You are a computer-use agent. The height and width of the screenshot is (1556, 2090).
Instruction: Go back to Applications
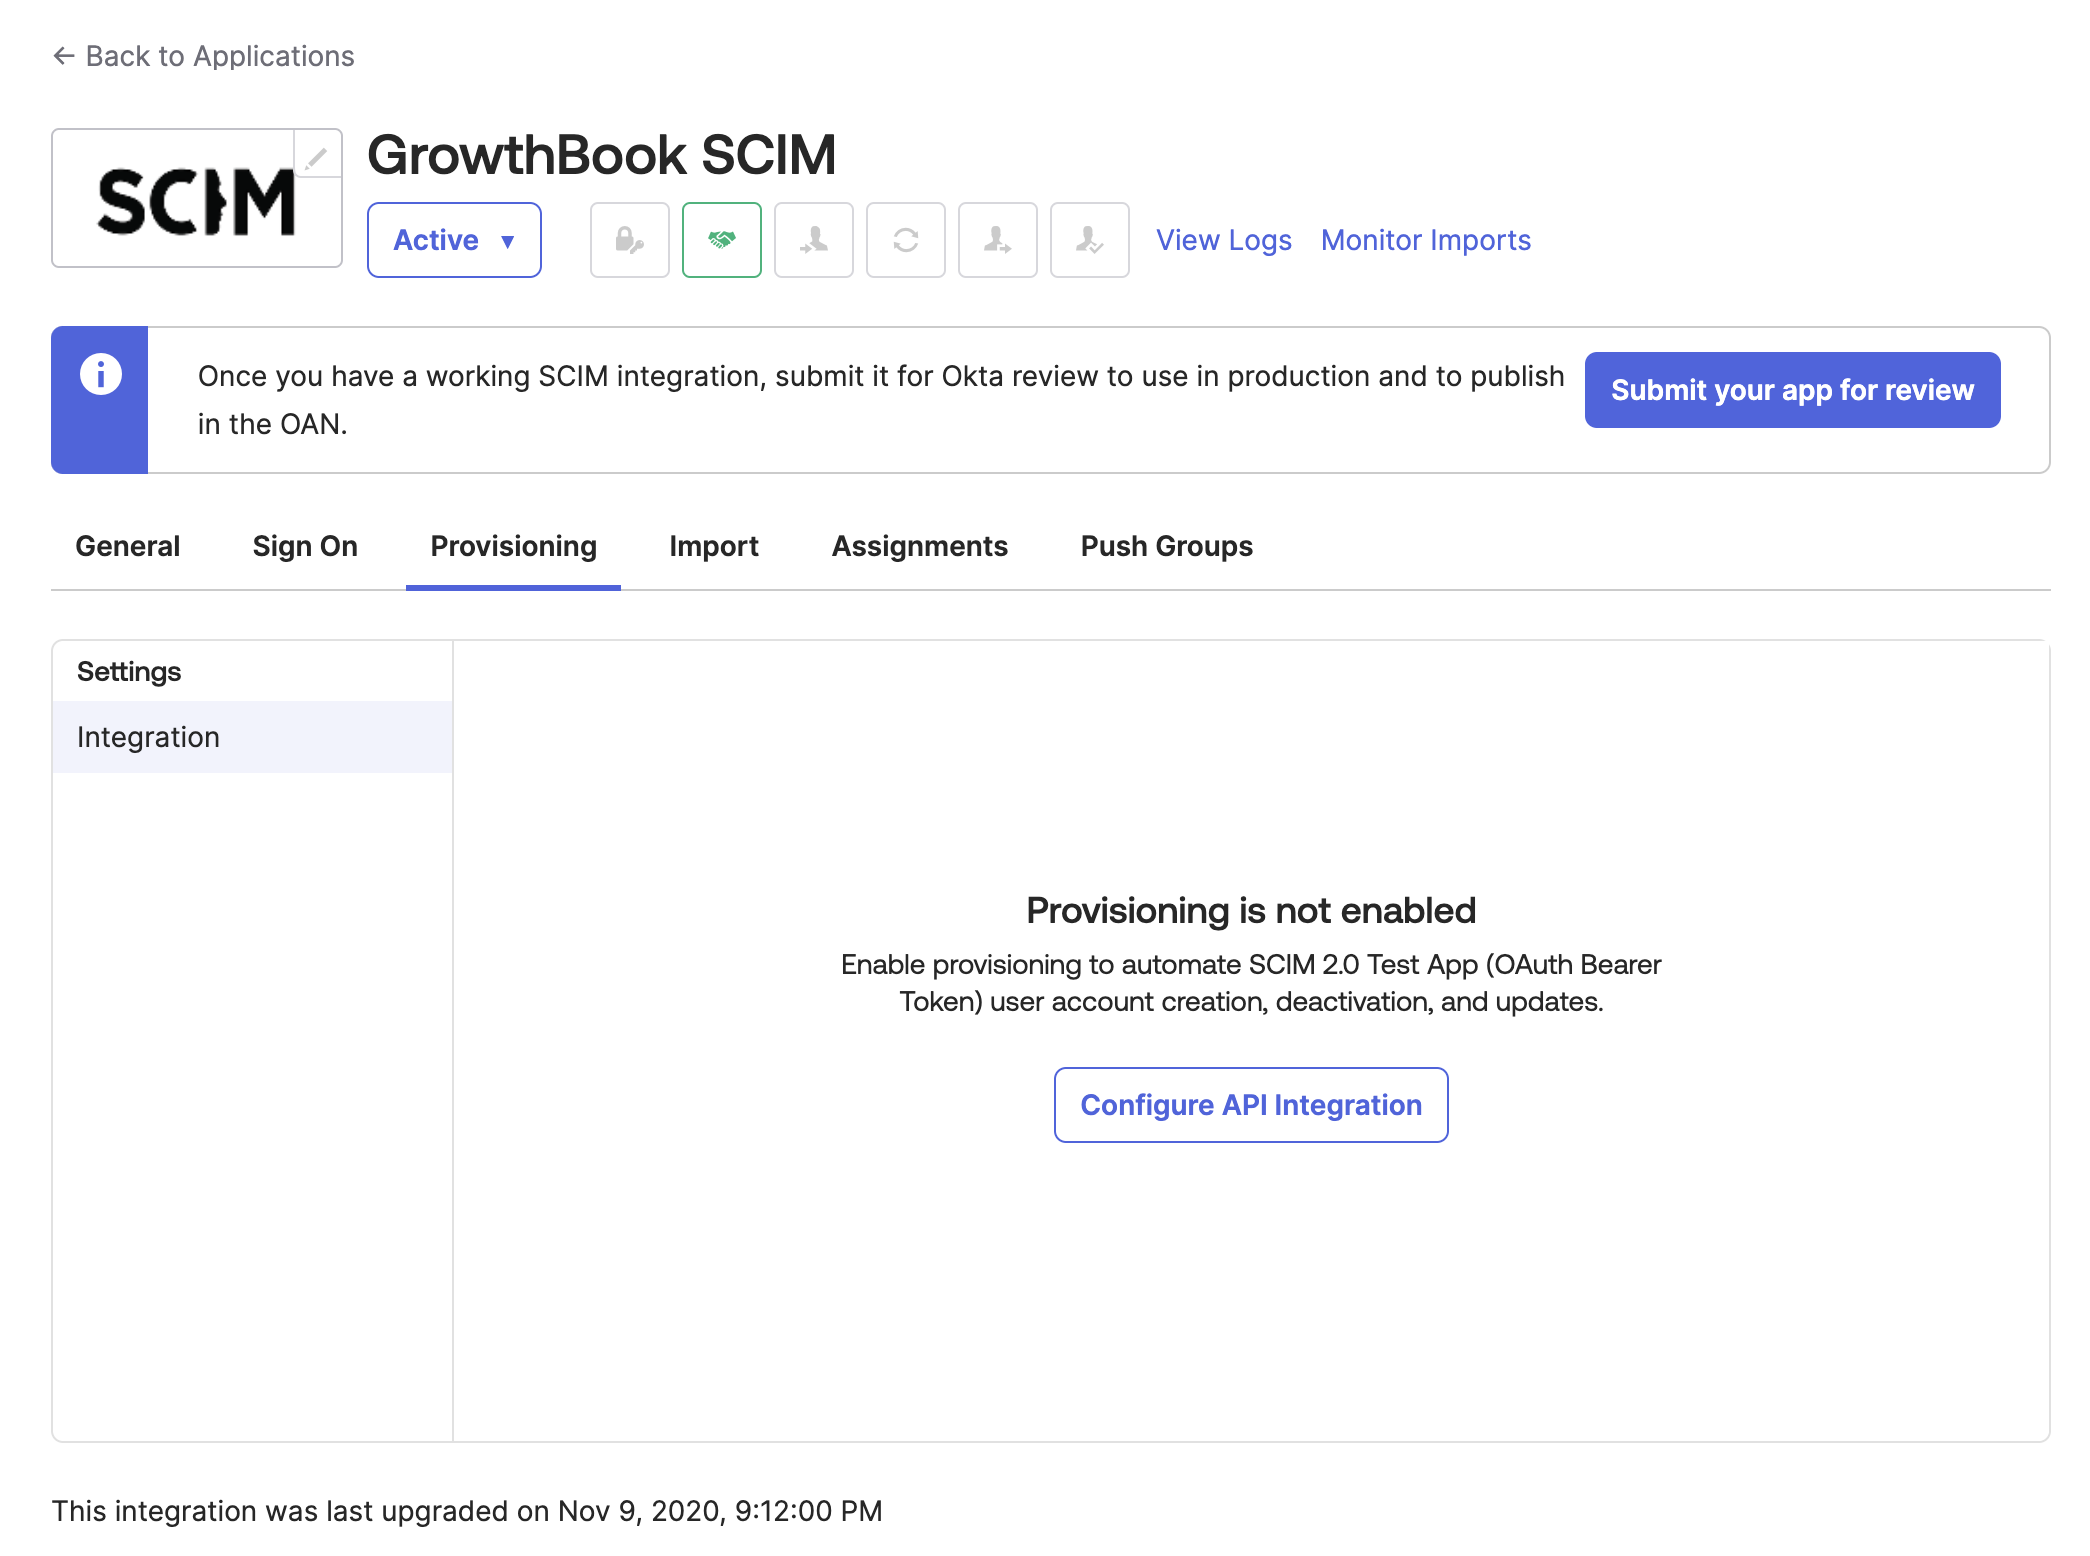click(x=204, y=56)
